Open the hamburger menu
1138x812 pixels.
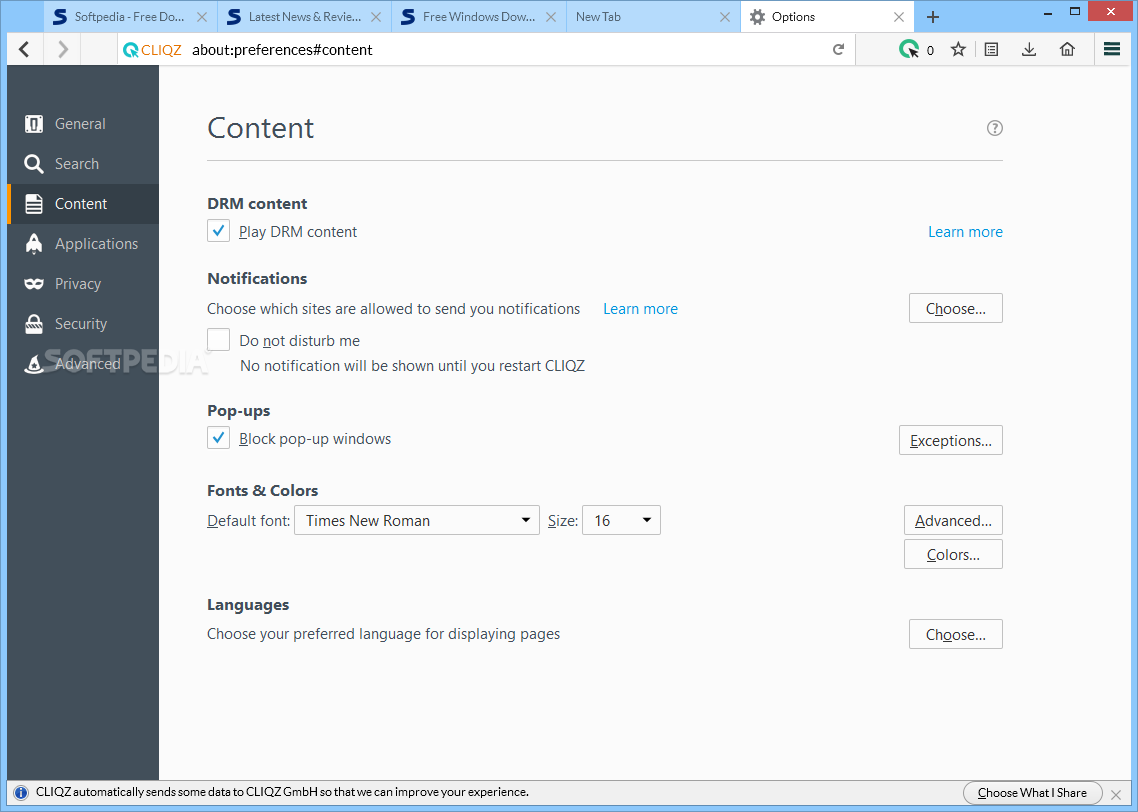1112,49
